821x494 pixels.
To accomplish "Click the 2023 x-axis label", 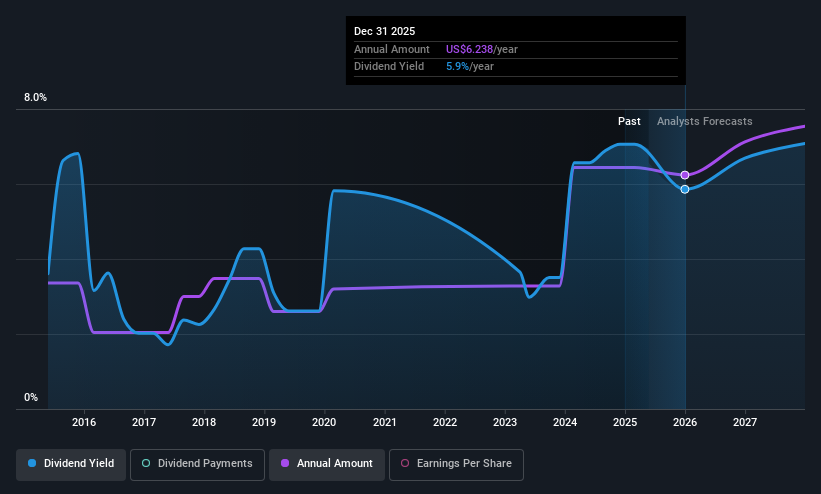I will [505, 422].
